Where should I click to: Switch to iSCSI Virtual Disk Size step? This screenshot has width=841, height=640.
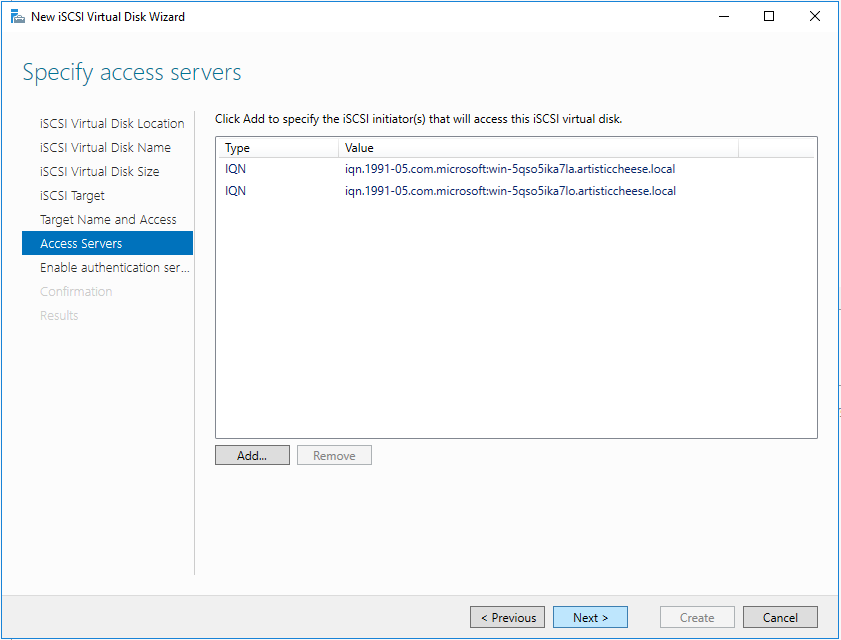coord(99,172)
